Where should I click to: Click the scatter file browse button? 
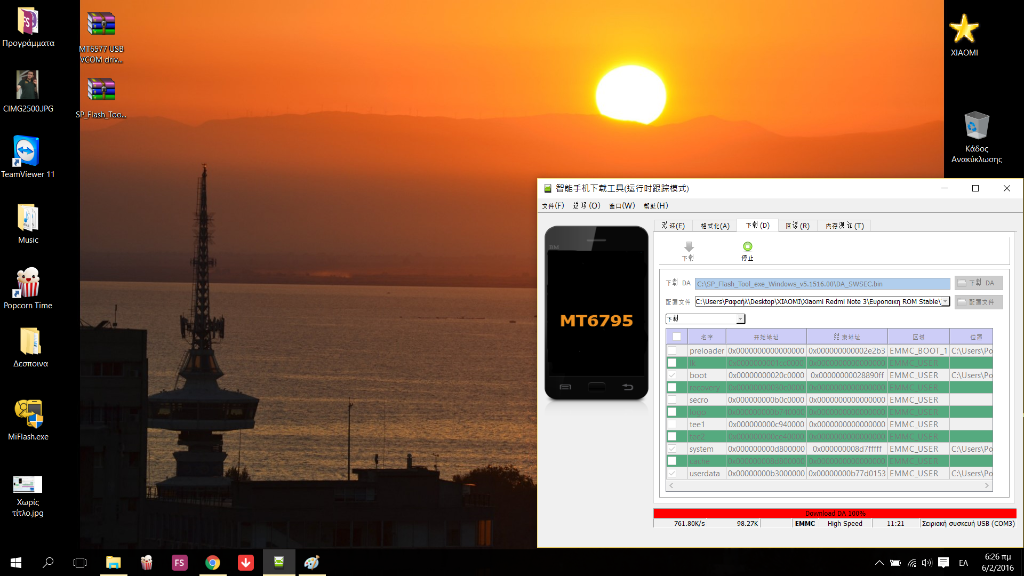[978, 301]
